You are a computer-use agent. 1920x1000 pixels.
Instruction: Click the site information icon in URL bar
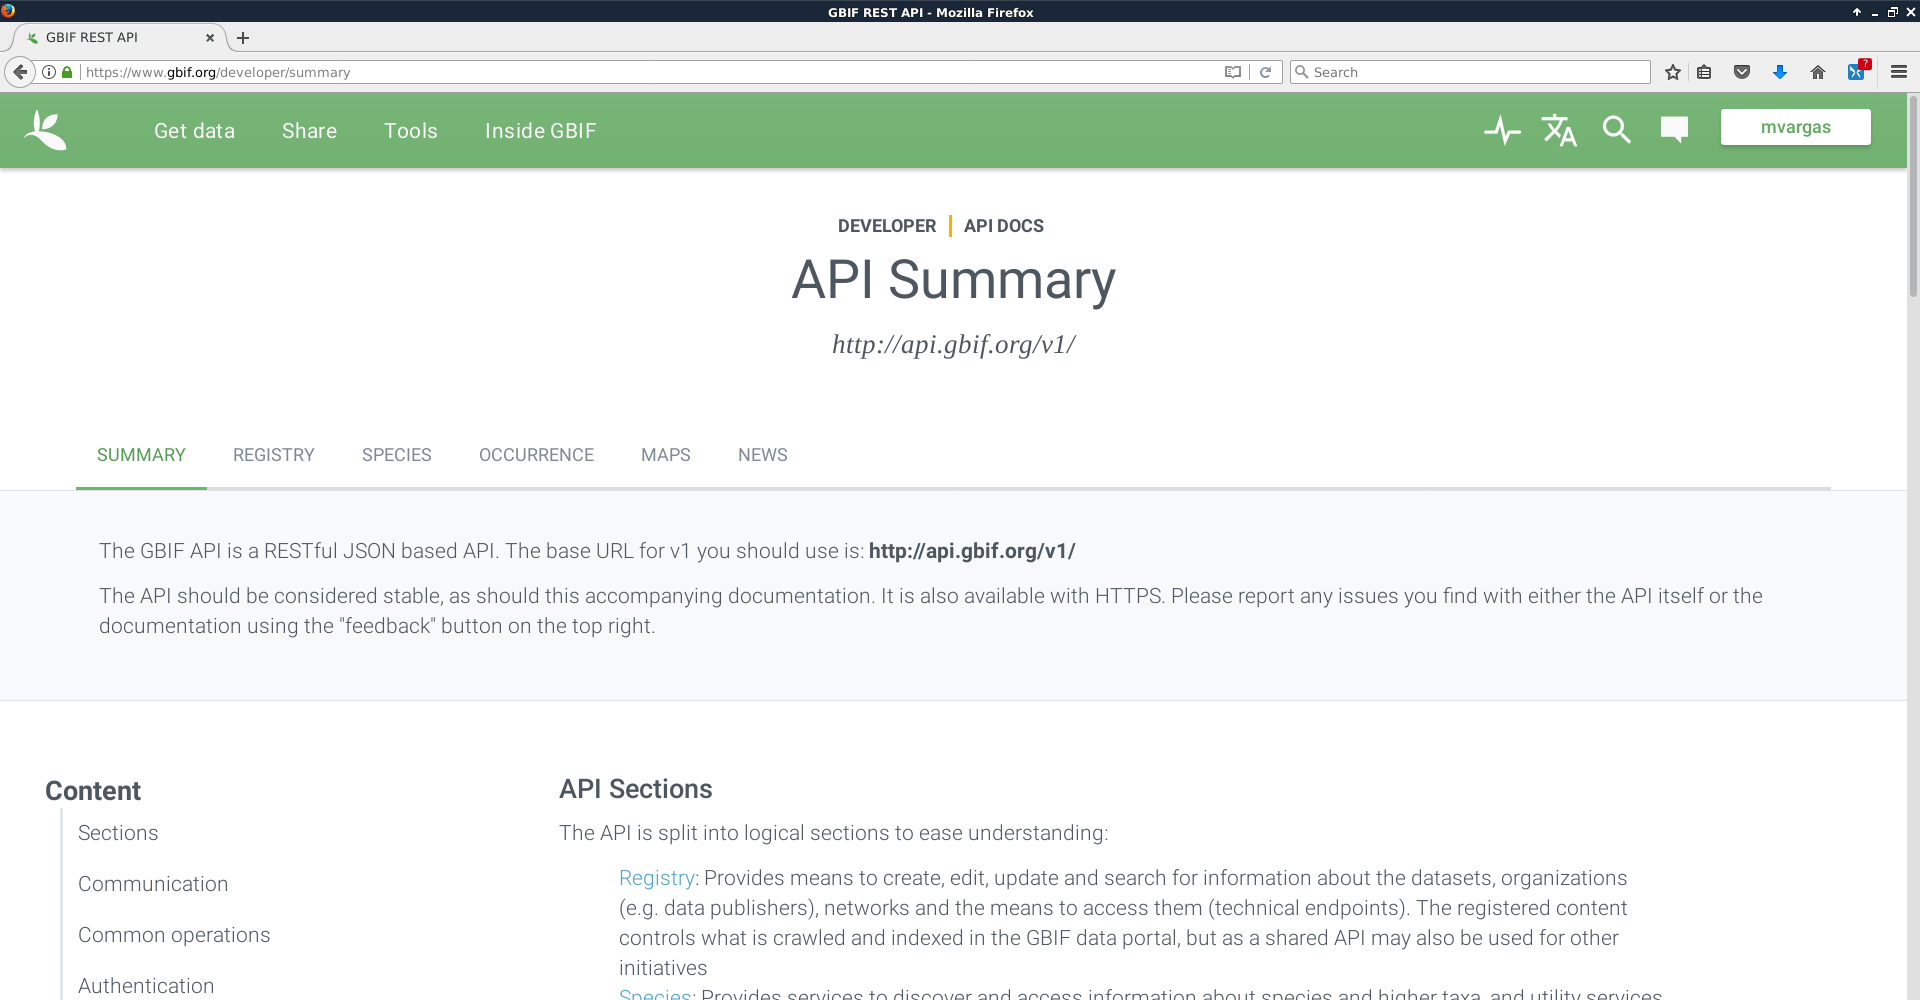click(49, 72)
